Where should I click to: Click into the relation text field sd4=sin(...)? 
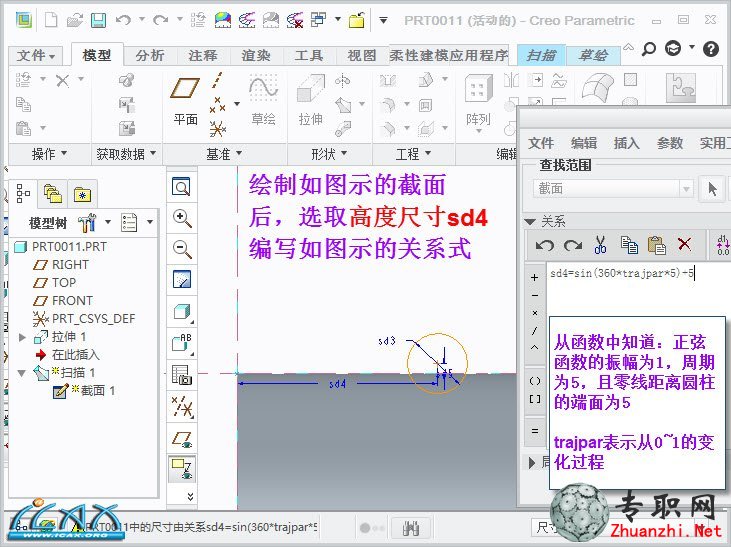(623, 273)
